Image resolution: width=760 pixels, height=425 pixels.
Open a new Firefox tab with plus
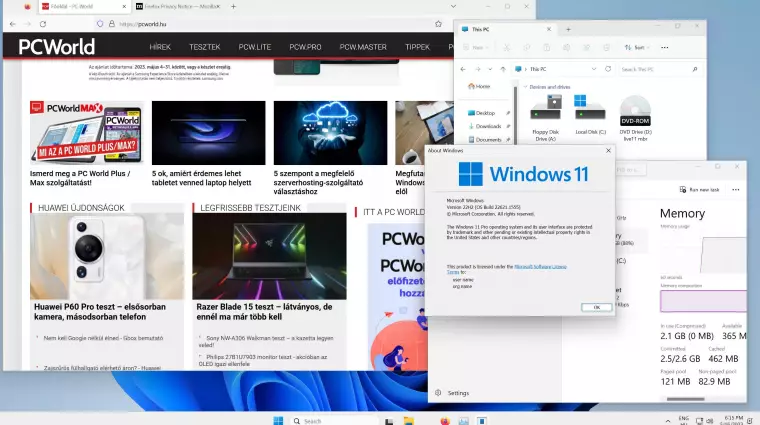coord(233,6)
